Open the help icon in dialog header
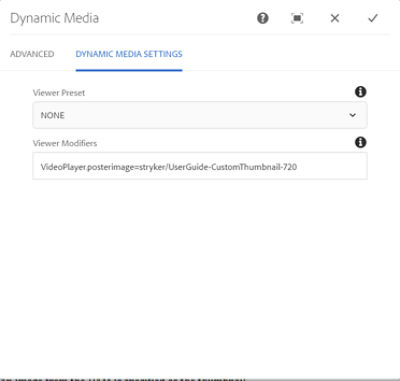400x381 pixels. click(263, 18)
